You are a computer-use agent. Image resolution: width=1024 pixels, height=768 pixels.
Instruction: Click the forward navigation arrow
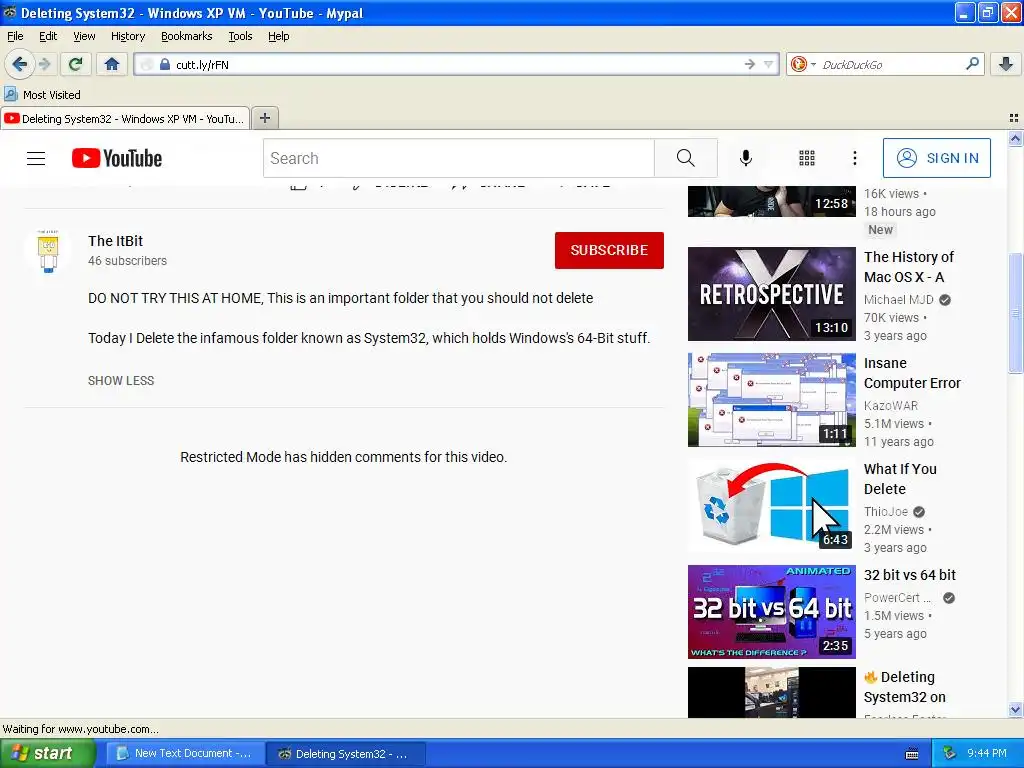coord(44,64)
